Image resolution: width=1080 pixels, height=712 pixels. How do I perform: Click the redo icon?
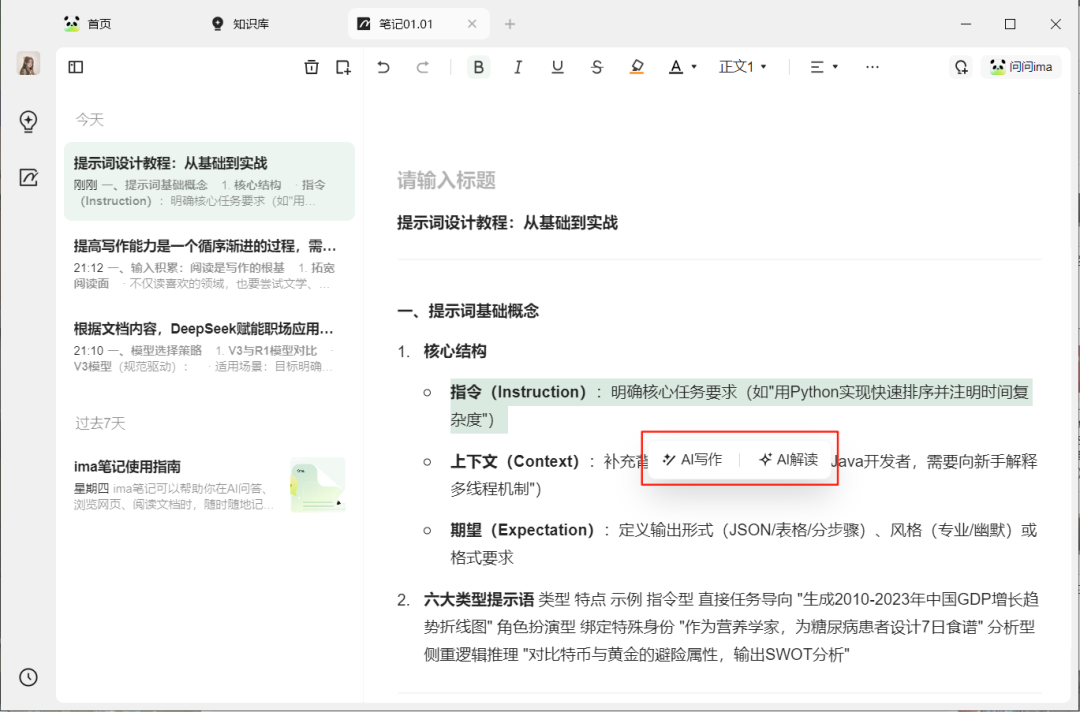point(423,66)
